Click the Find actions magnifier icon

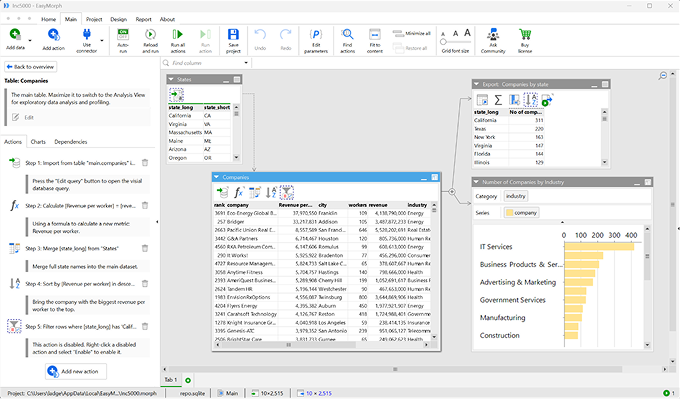(347, 34)
